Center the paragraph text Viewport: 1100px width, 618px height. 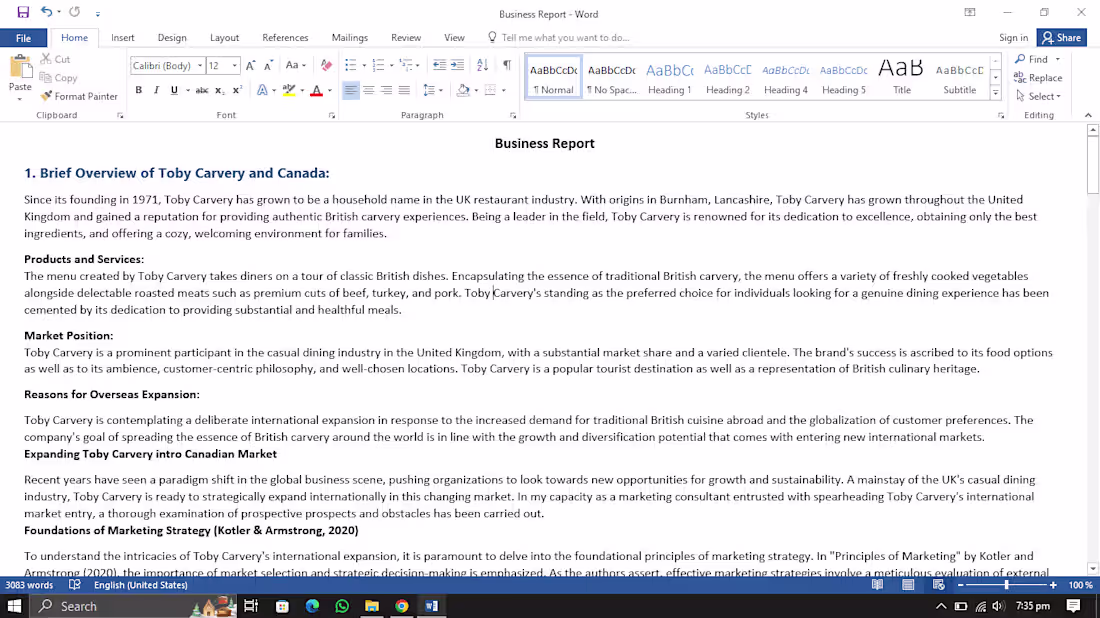368,90
